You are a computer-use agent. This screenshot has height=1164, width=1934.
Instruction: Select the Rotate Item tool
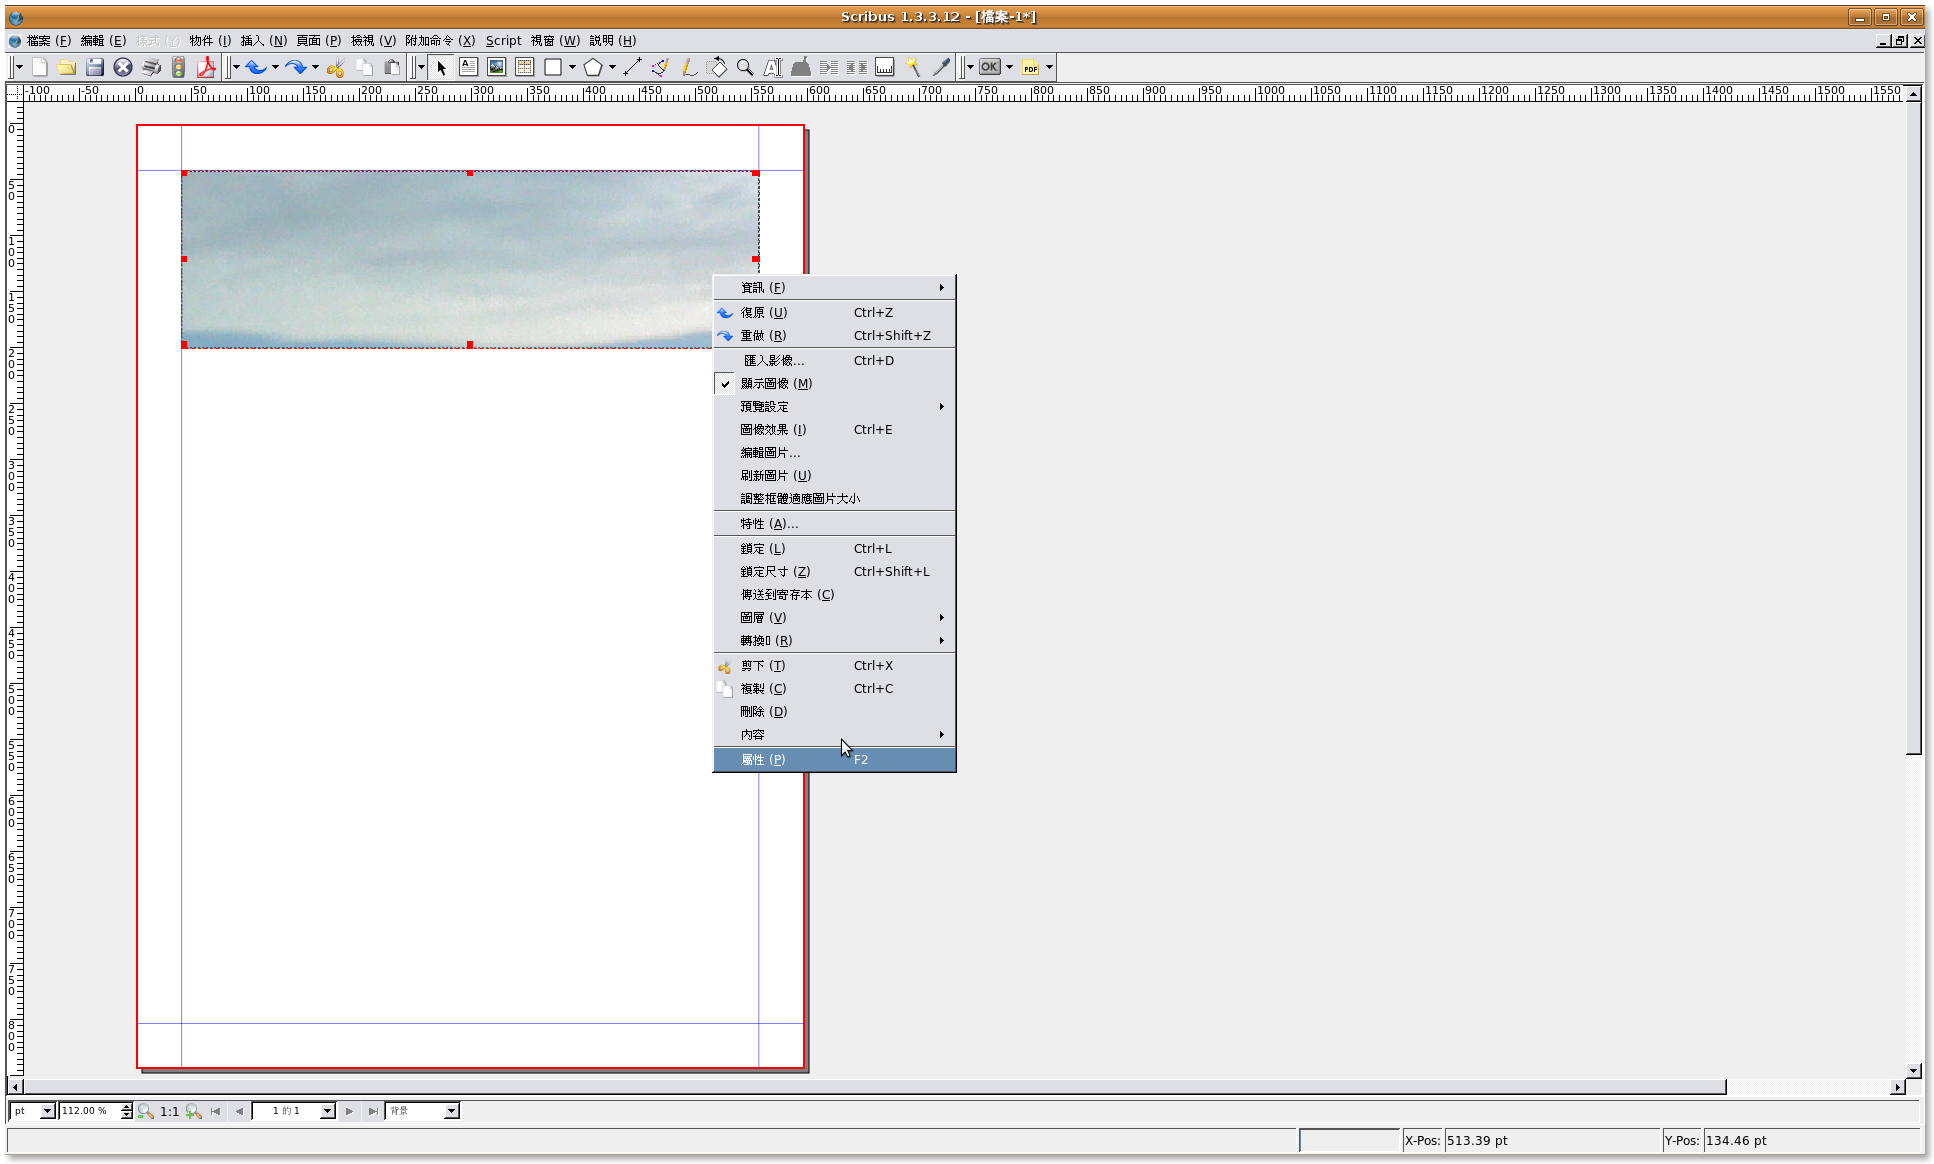(x=717, y=67)
